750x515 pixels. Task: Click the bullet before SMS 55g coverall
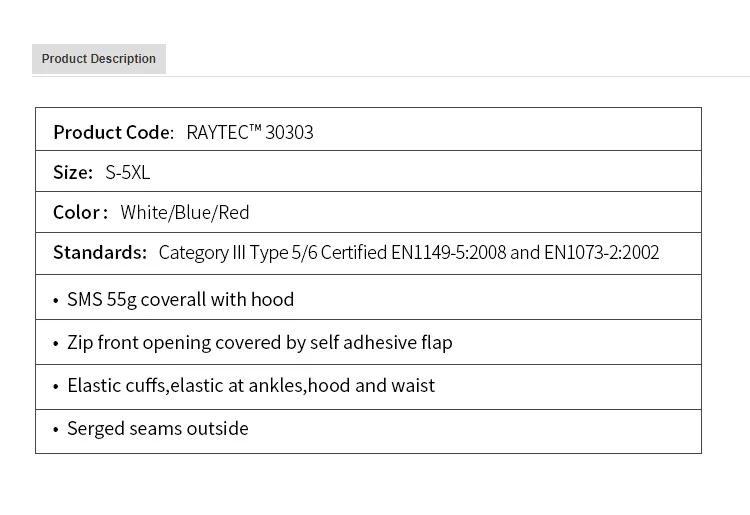point(56,300)
